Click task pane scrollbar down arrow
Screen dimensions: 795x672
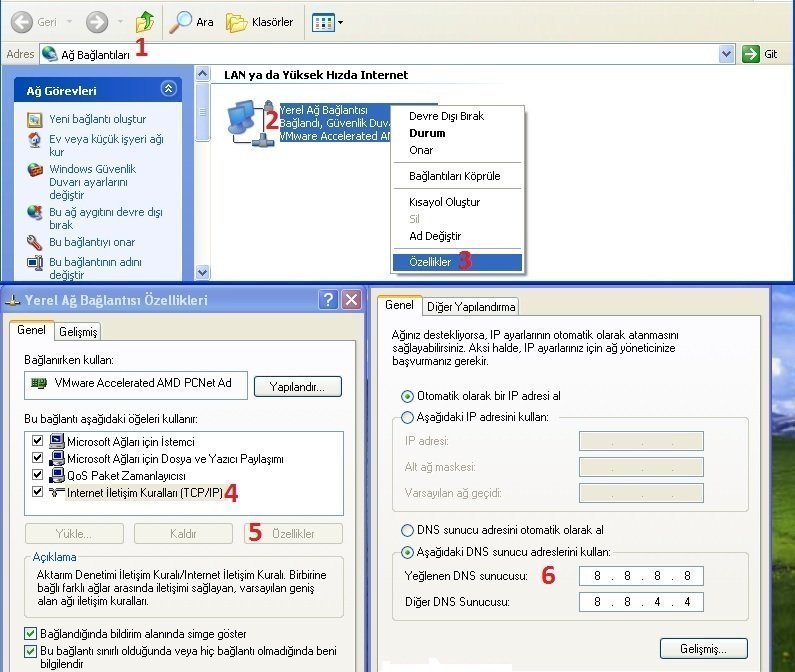[x=202, y=272]
